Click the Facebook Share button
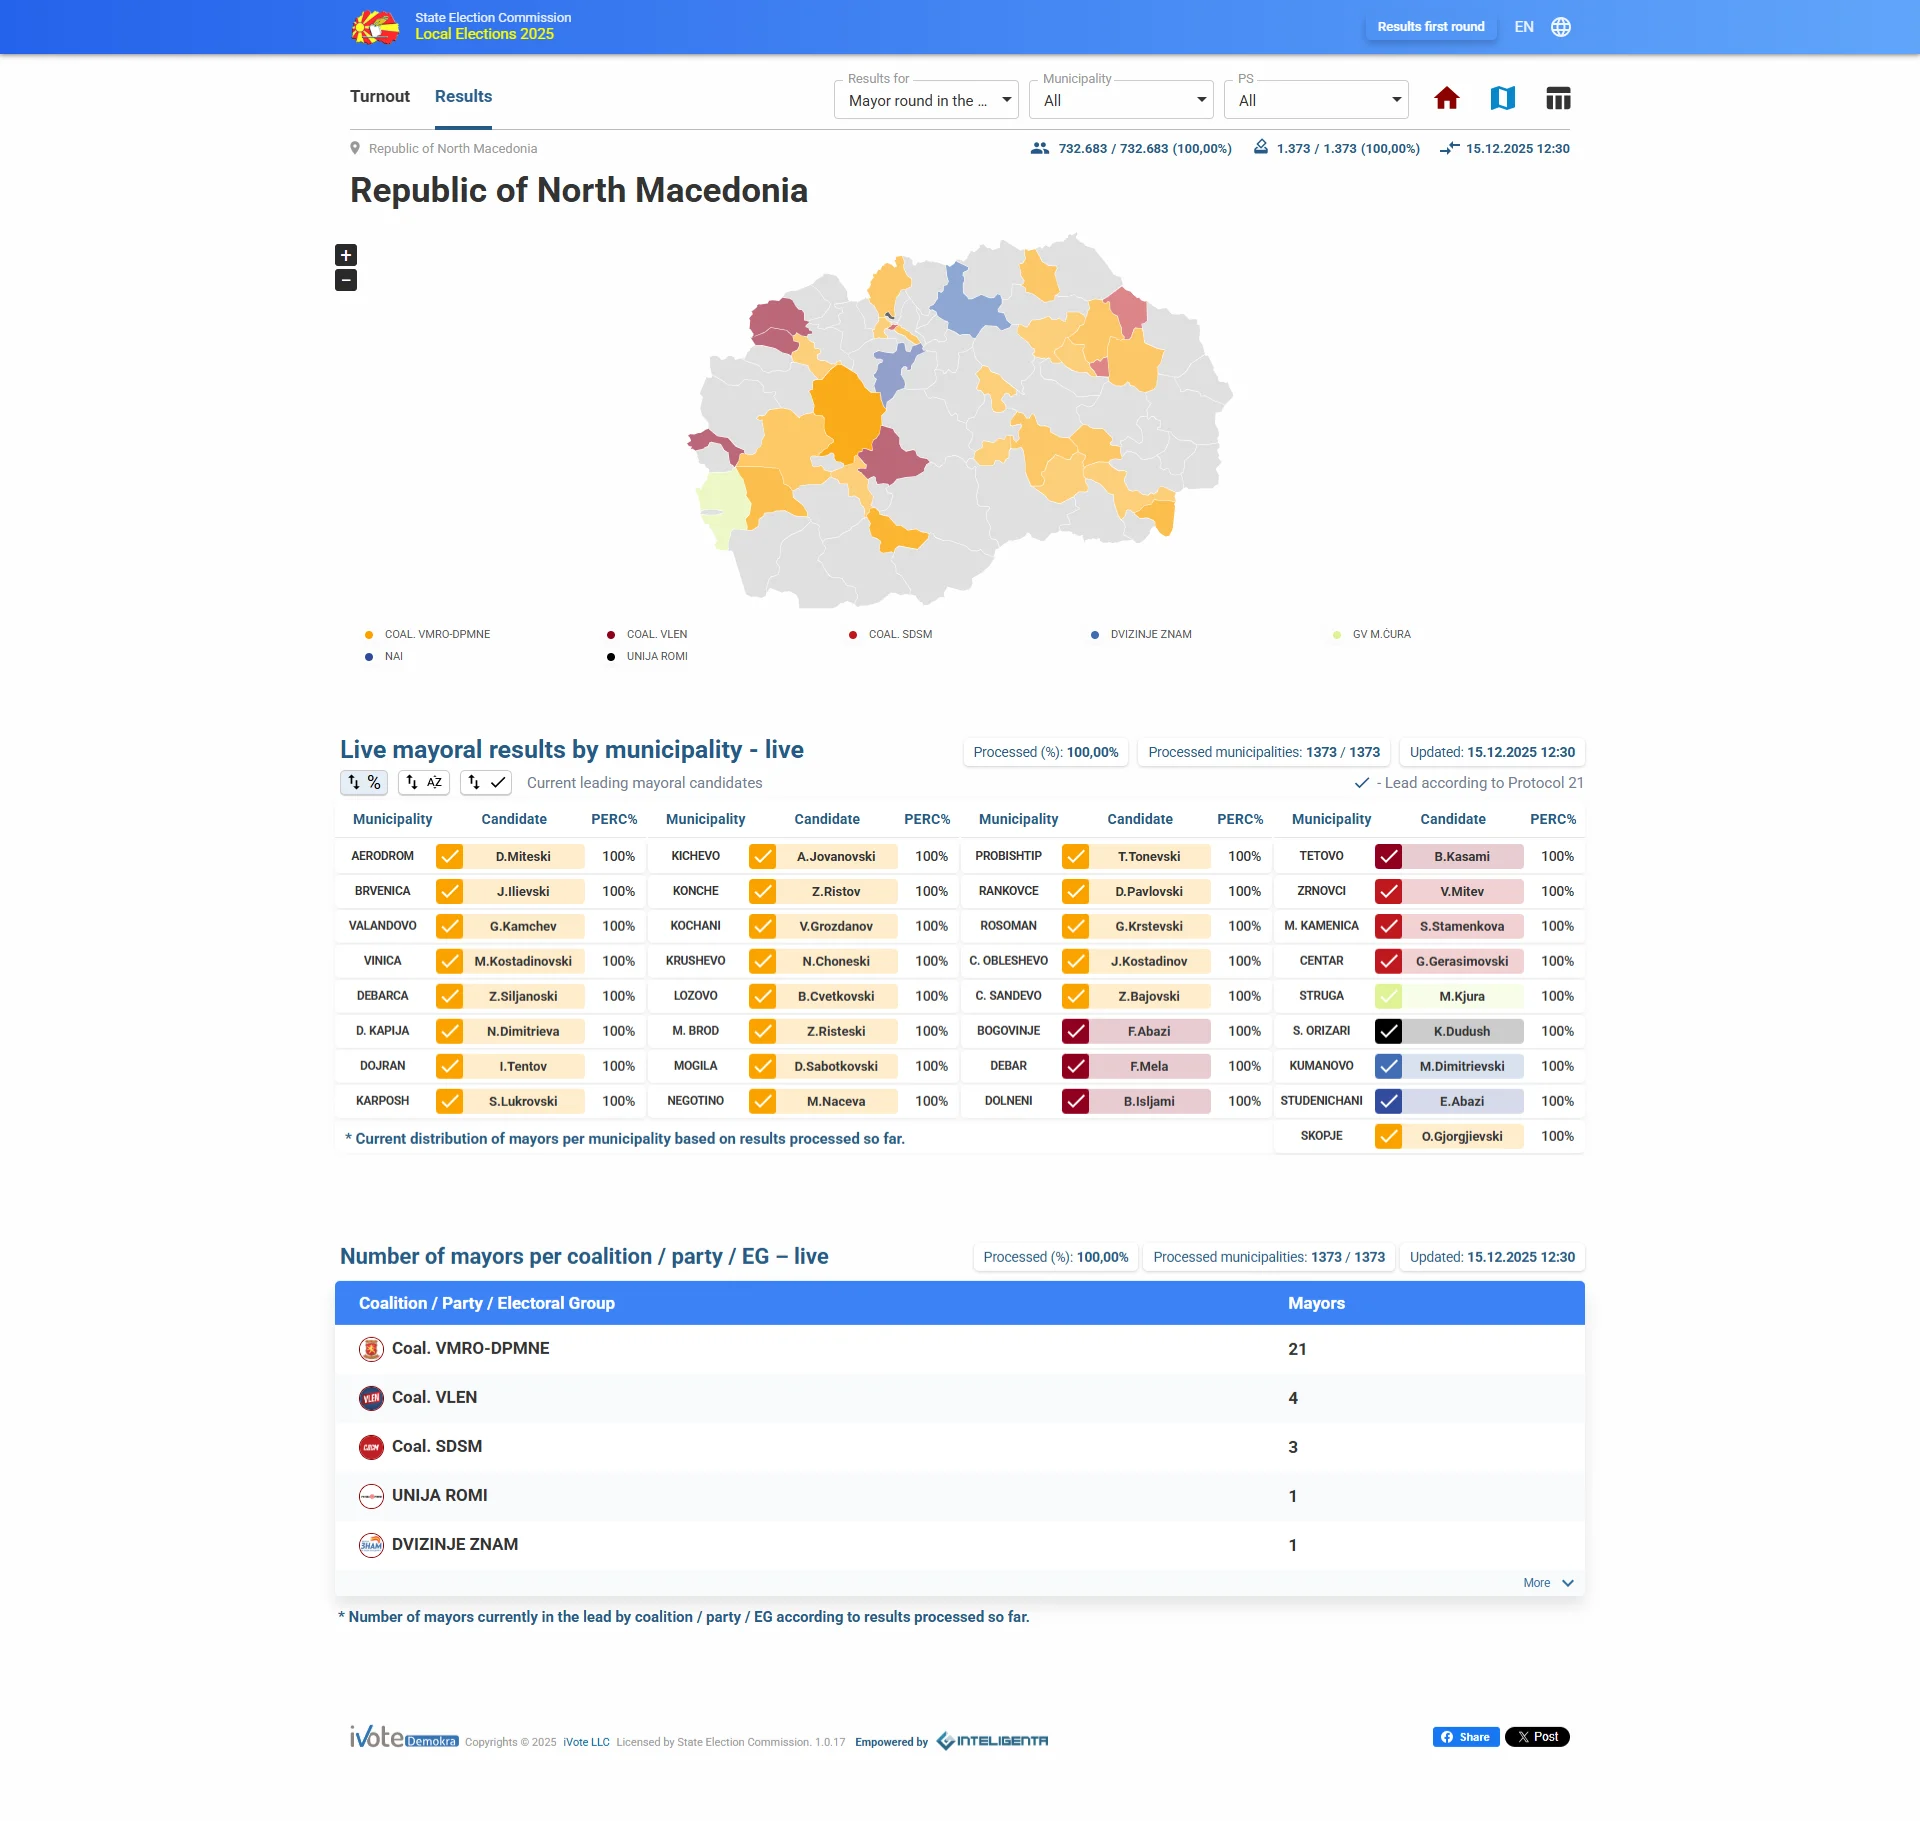Image resolution: width=1920 pixels, height=1821 pixels. pyautogui.click(x=1465, y=1737)
